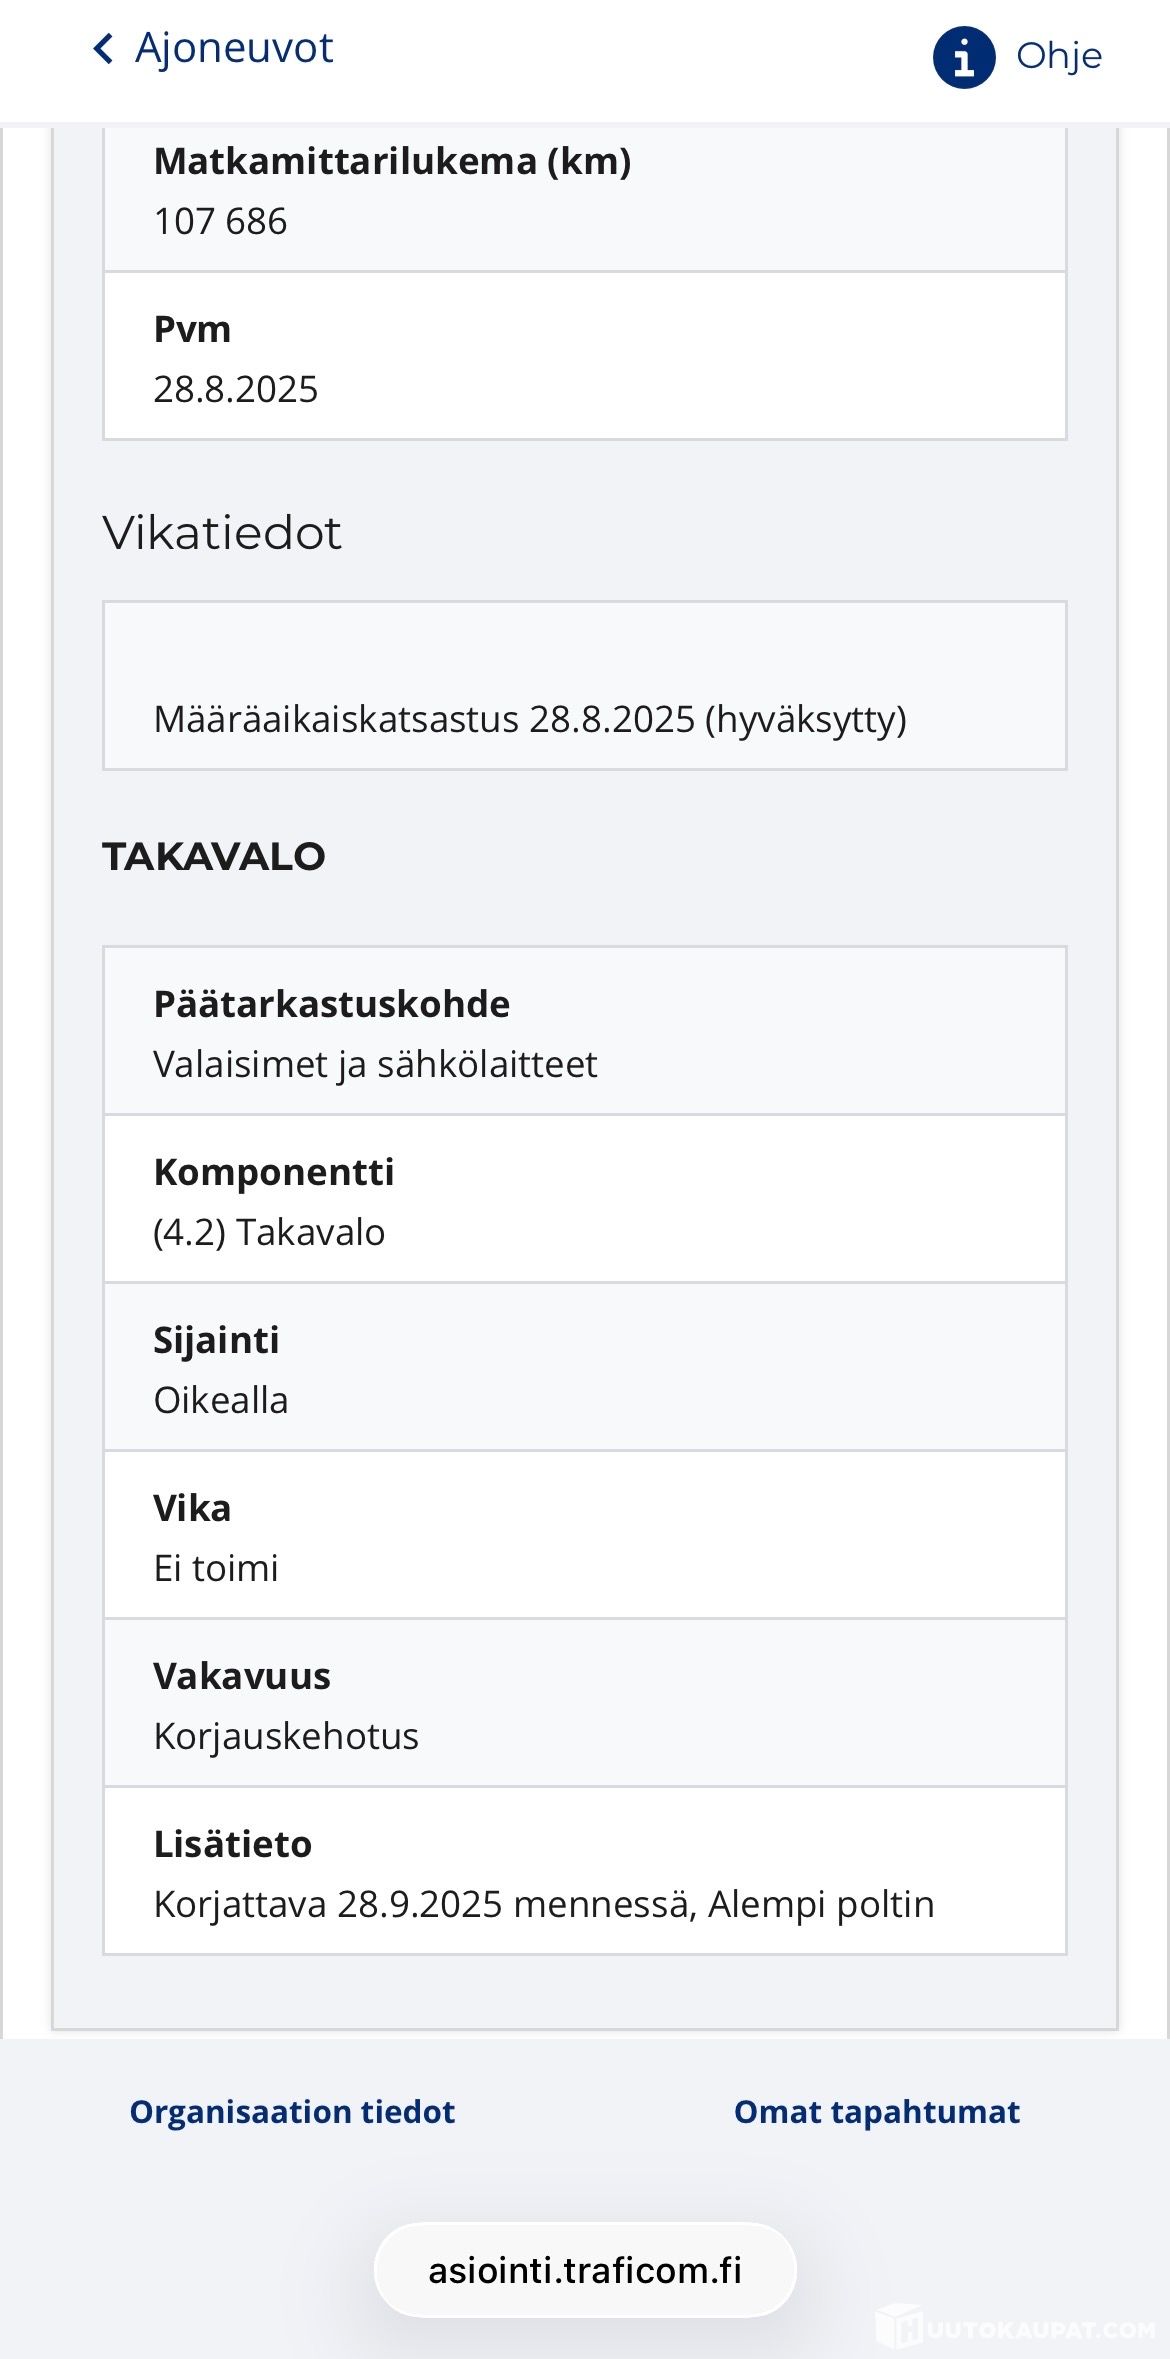Screen dimensions: 1170x2359
Task: Click the Lisätieto repair deadline text
Action: [x=544, y=1904]
